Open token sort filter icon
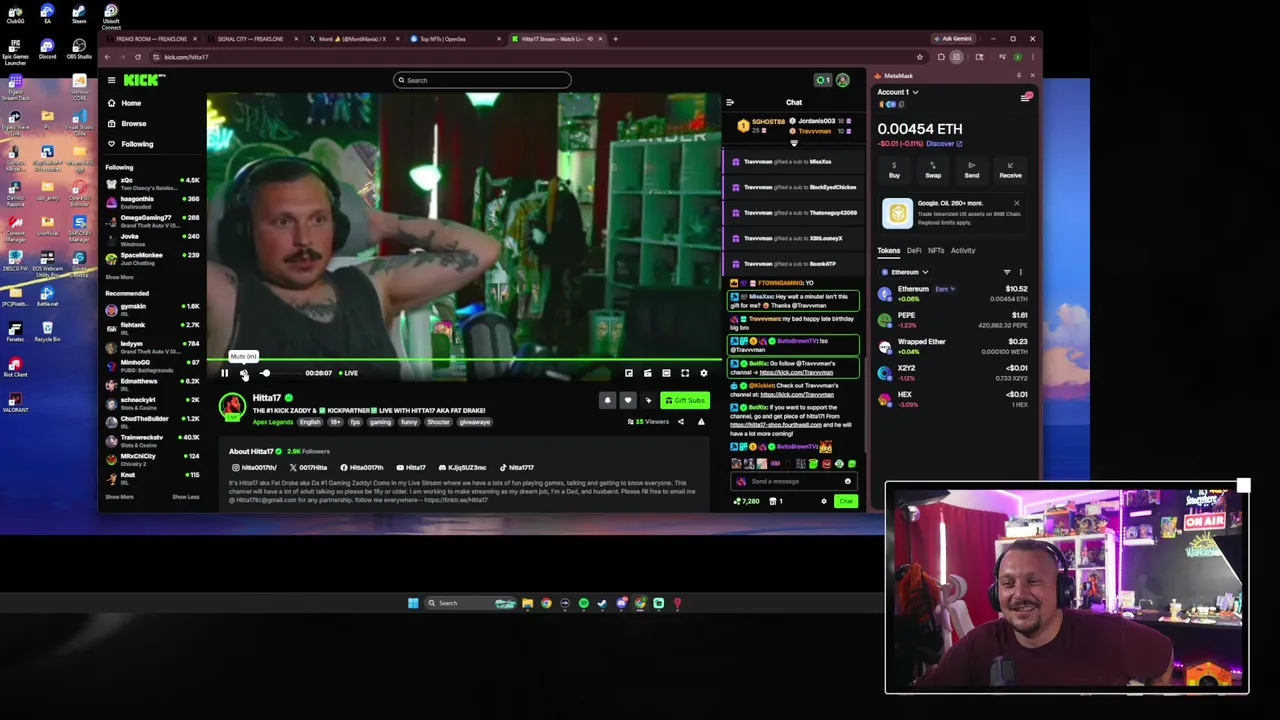The height and width of the screenshot is (720, 1280). (1007, 272)
